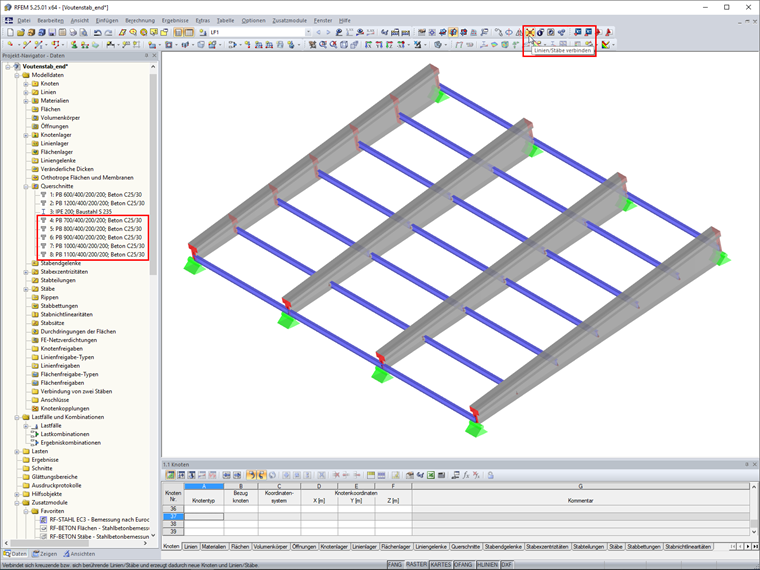The height and width of the screenshot is (570, 760).
Task: Create a new file with the blank page icon
Action: [x=10, y=32]
